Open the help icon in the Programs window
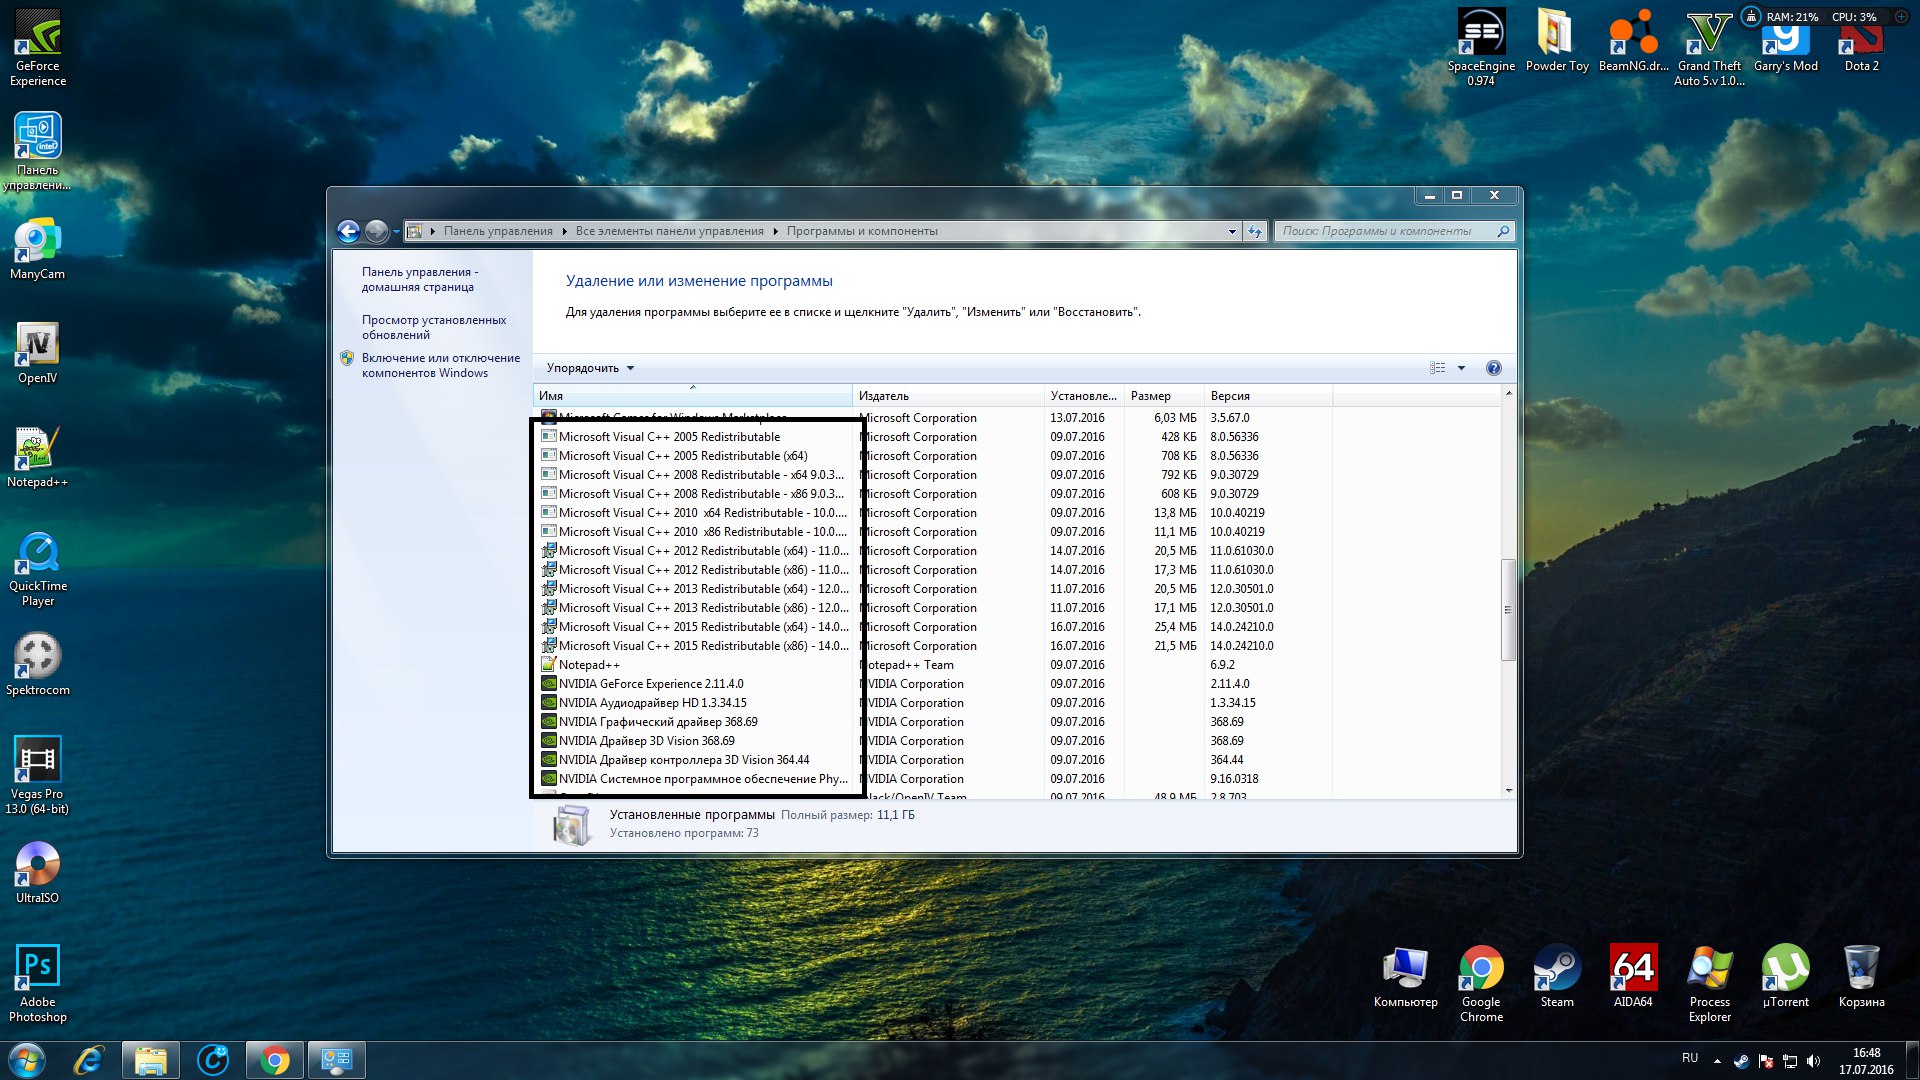This screenshot has width=1920, height=1080. point(1493,368)
